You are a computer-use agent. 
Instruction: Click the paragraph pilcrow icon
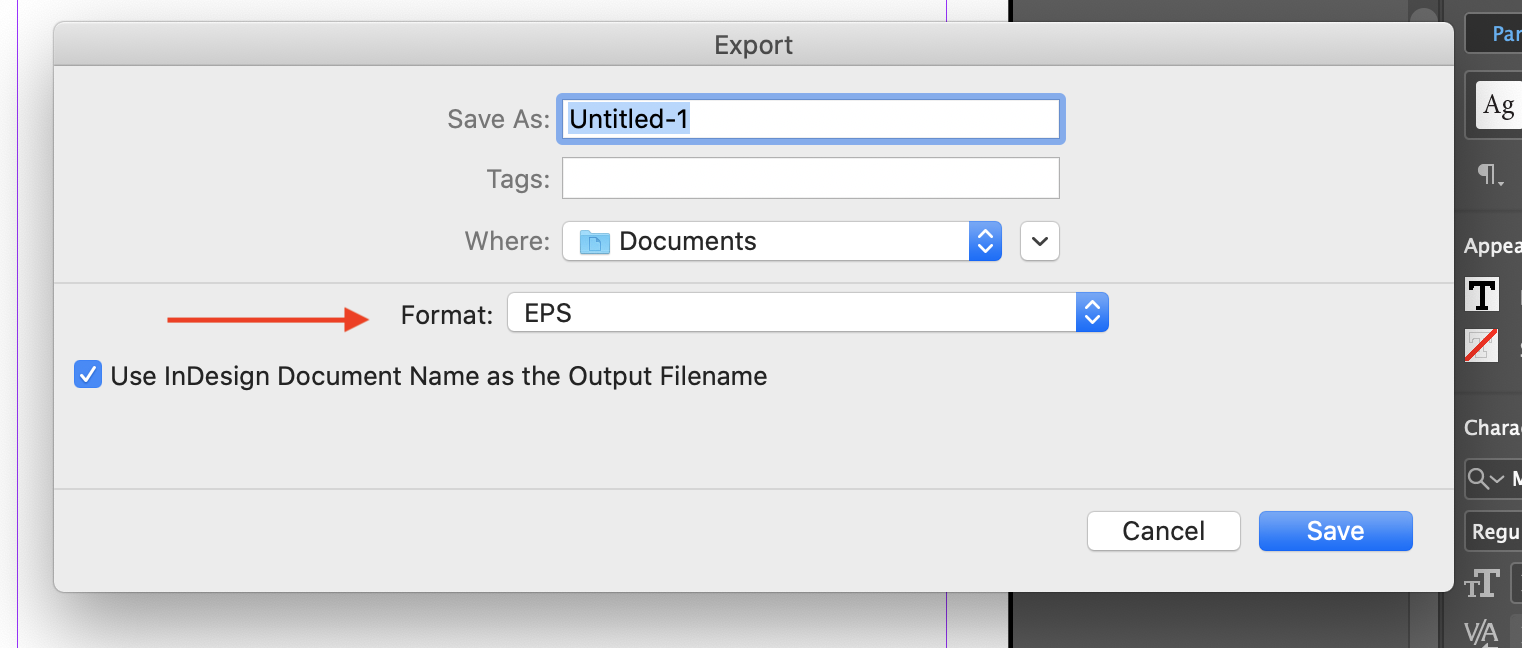pos(1490,176)
